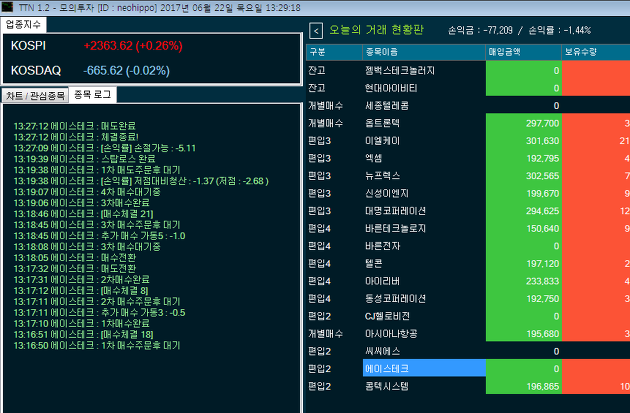The image size is (630, 413).
Task: Click log line 저점대비청산 : -1.37
Action: pos(141,181)
